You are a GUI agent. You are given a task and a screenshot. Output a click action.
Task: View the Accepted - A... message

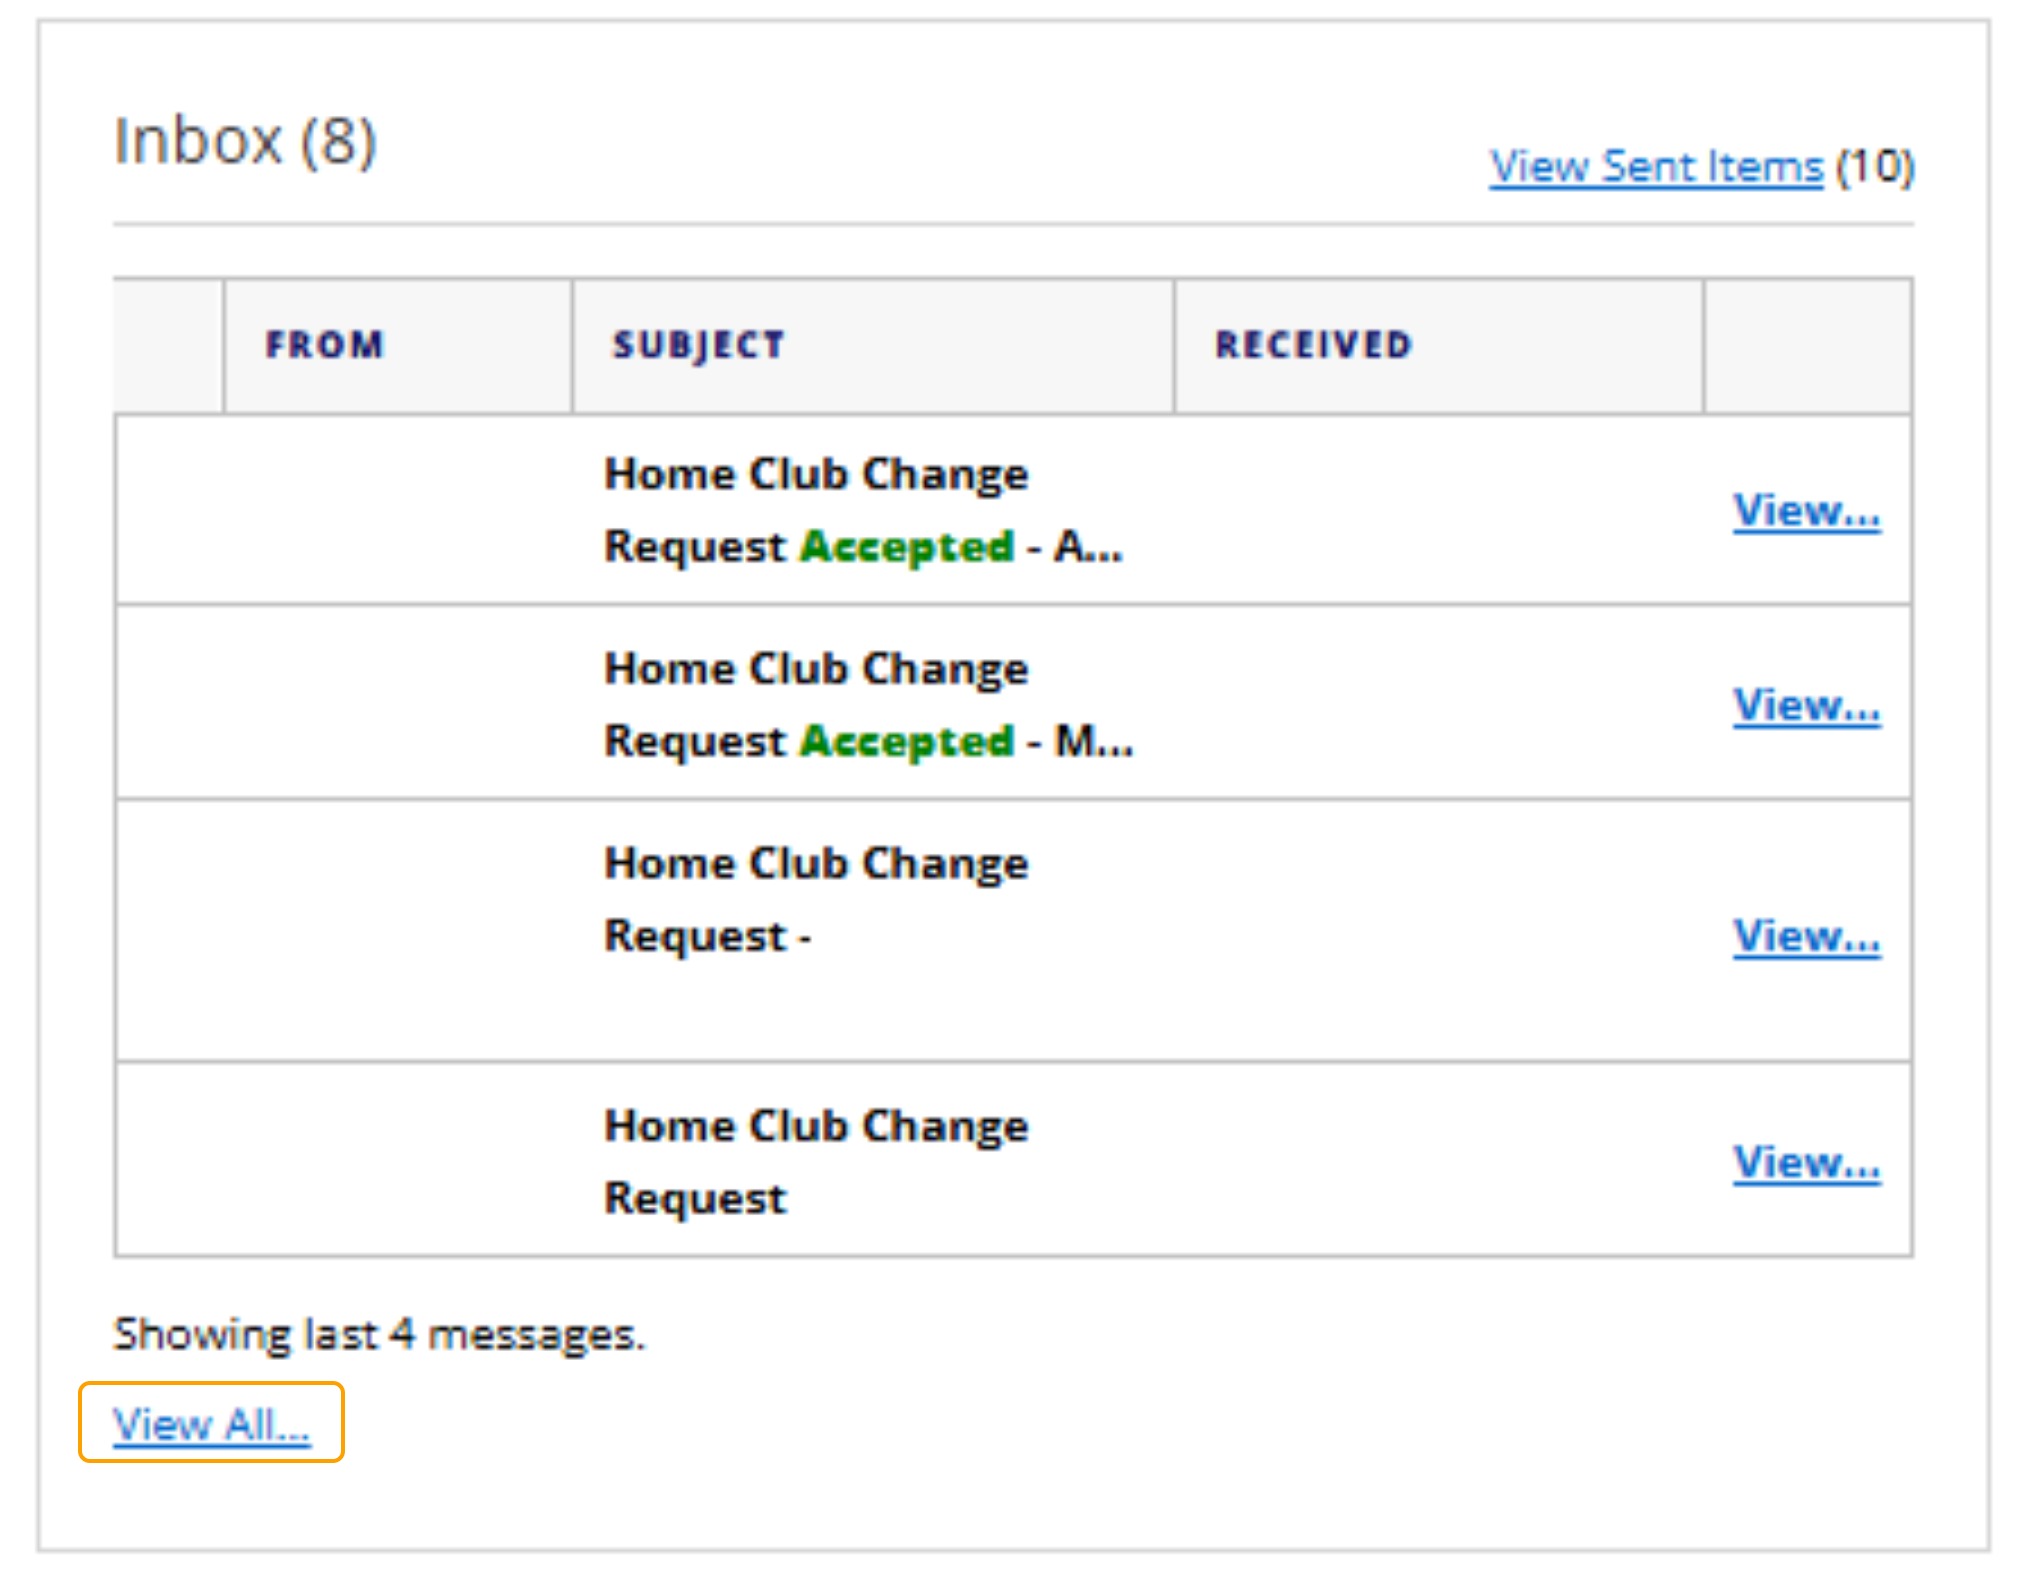click(x=1806, y=511)
